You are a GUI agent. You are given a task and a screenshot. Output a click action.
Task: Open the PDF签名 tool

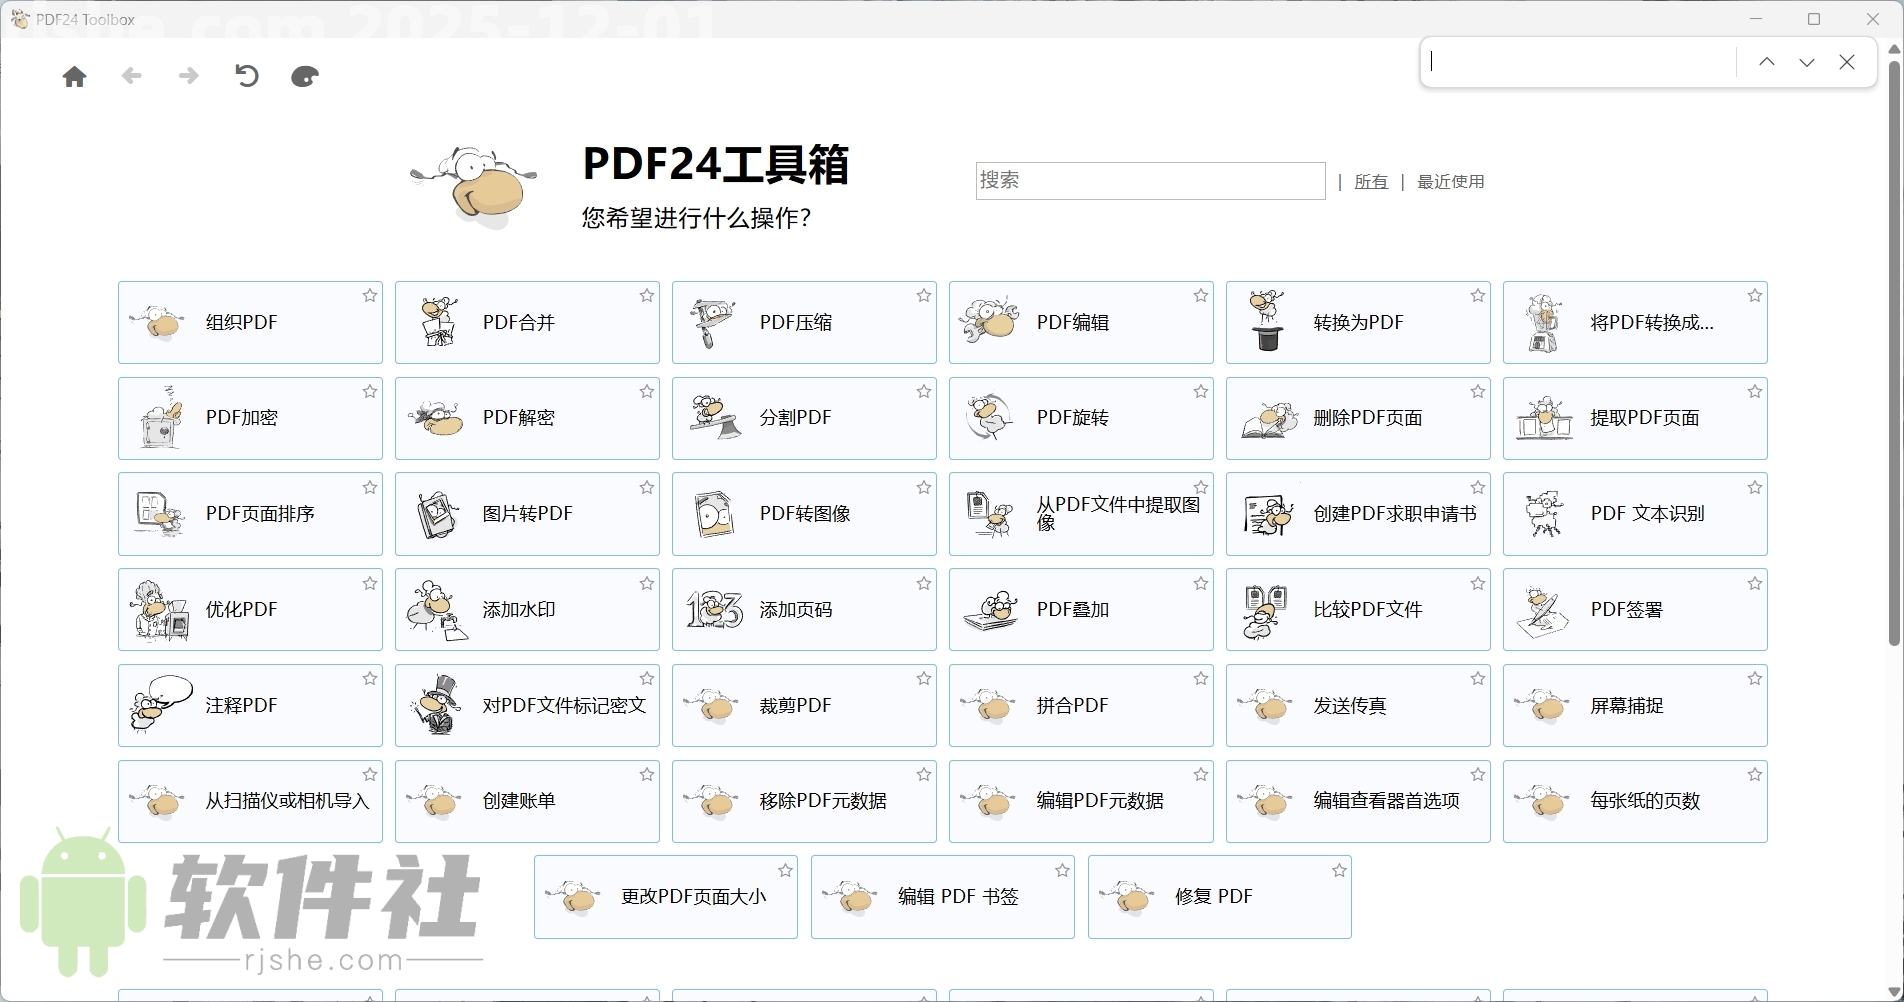click(x=1635, y=609)
